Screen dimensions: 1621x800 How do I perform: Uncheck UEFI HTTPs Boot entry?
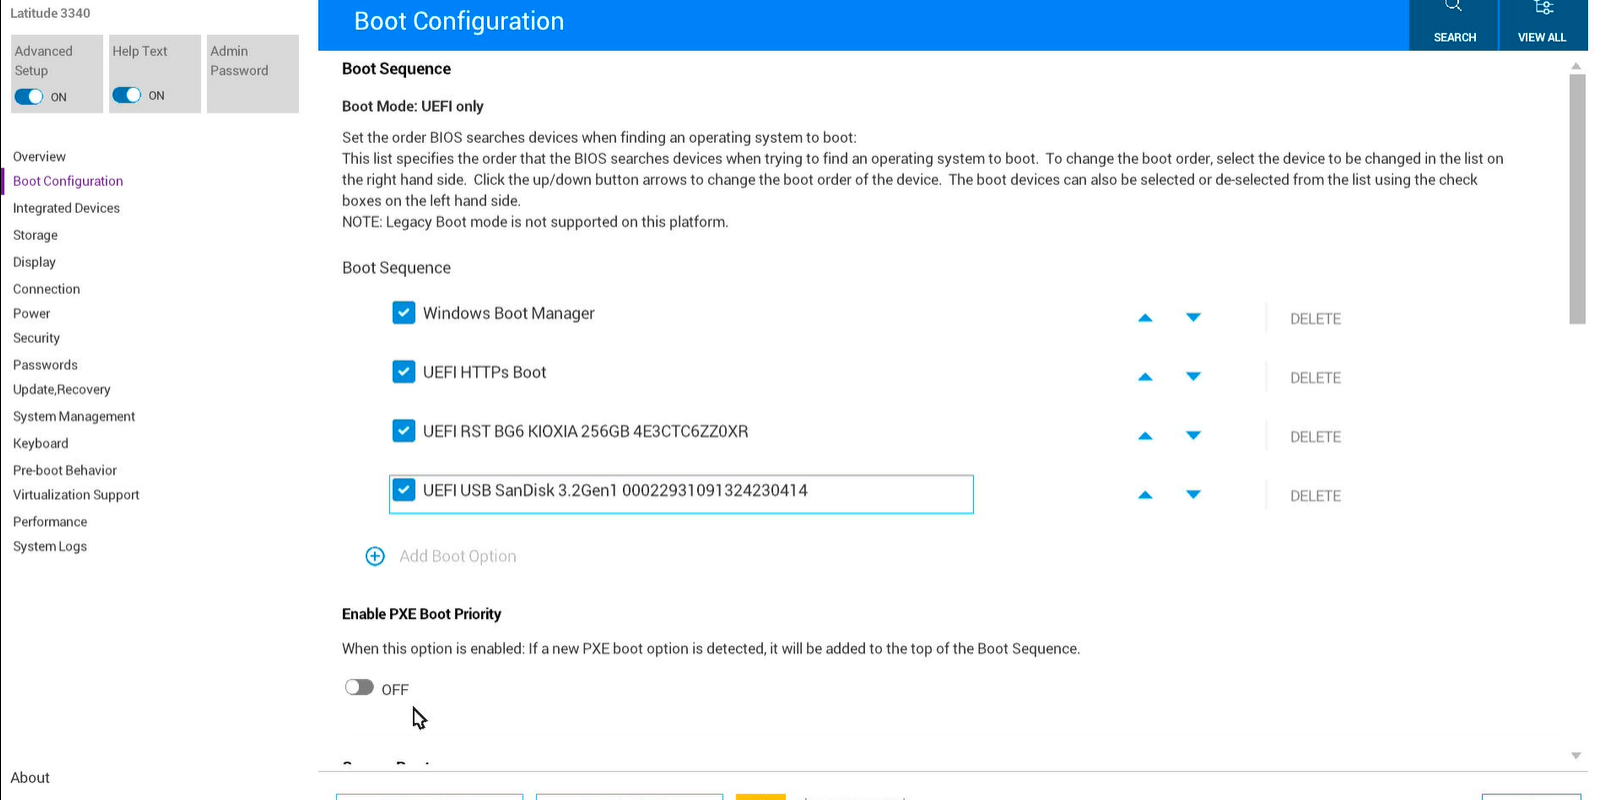coord(404,372)
